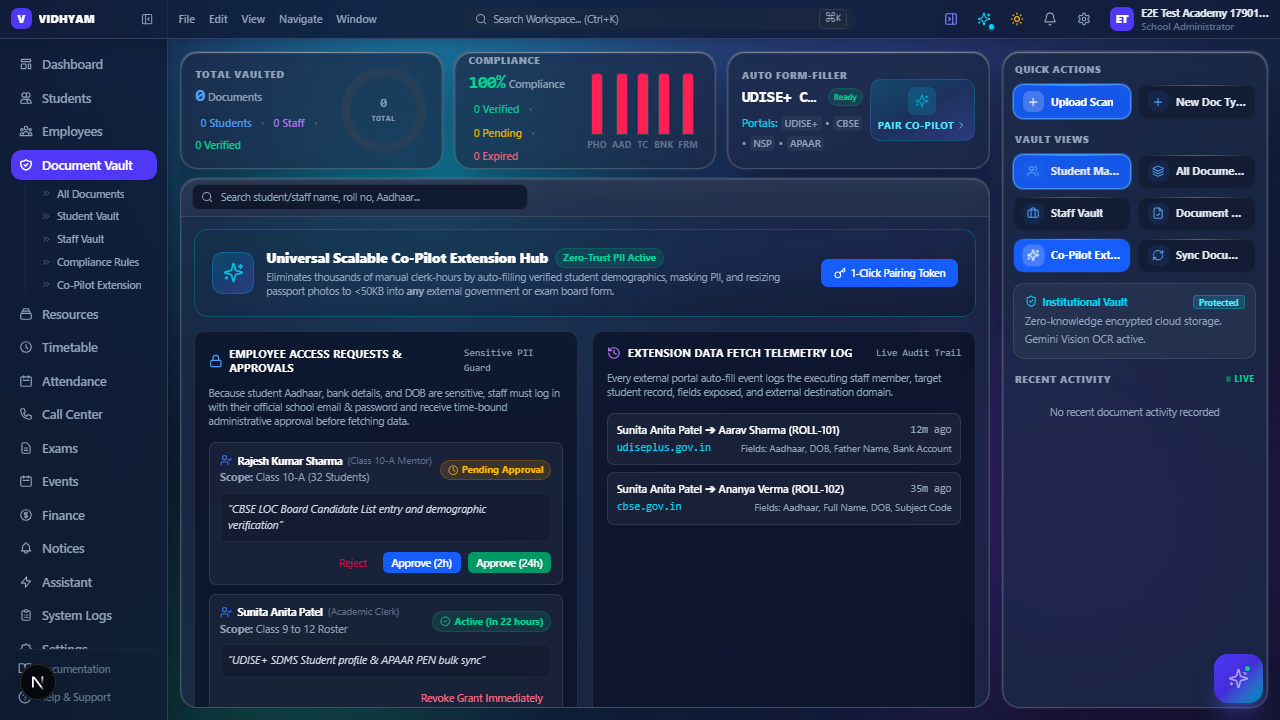The height and width of the screenshot is (720, 1280).
Task: Open the View menu
Action: [x=253, y=19]
